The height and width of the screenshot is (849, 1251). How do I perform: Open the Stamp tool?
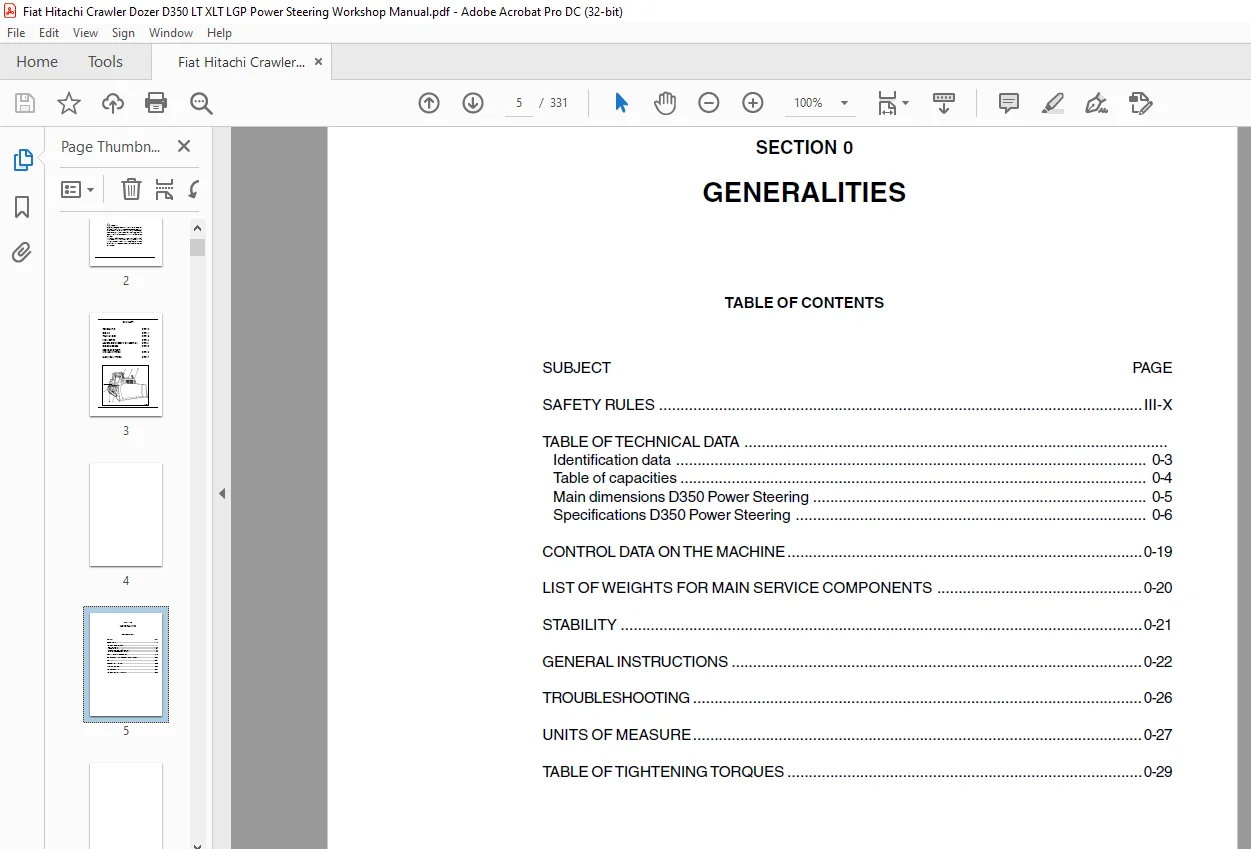[1140, 103]
